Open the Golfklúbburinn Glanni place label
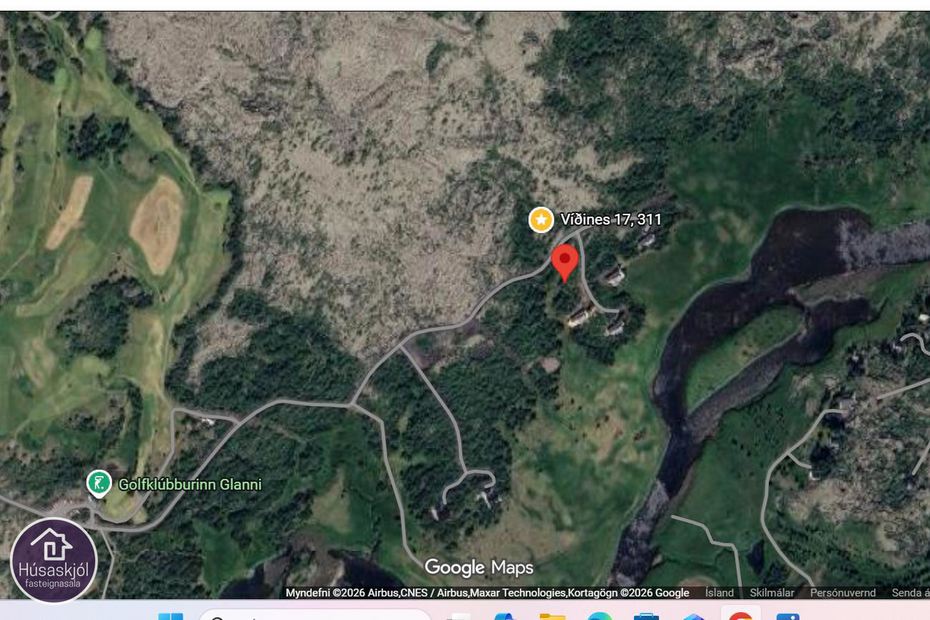Viewport: 930px width, 620px height. [190, 485]
